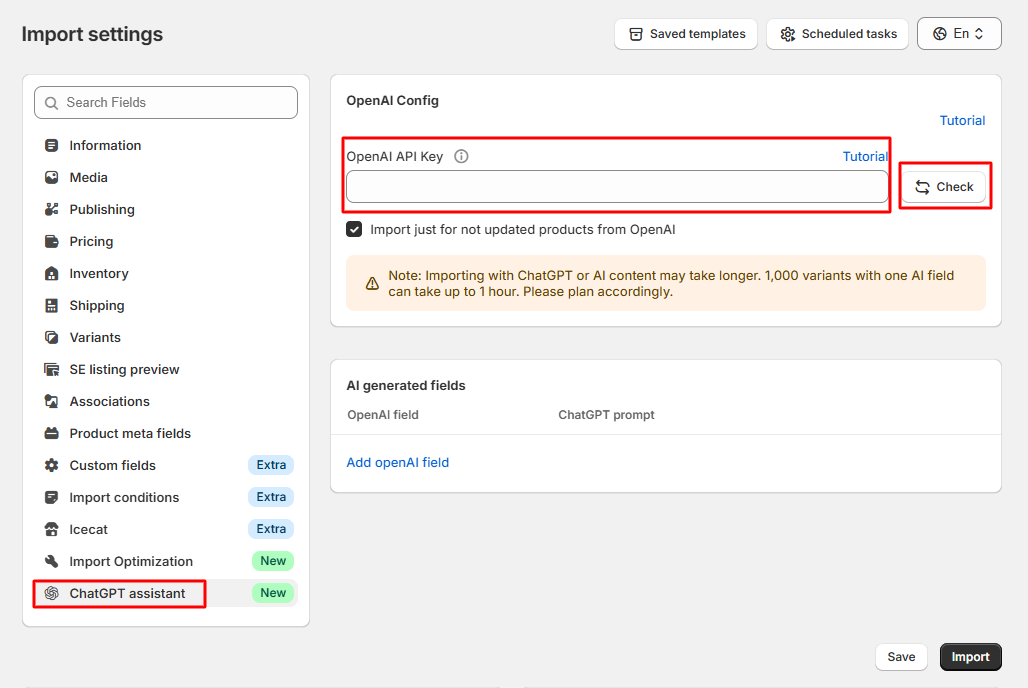Viewport: 1028px width, 688px height.
Task: Click the 'OpenAI field' column header
Action: click(383, 415)
